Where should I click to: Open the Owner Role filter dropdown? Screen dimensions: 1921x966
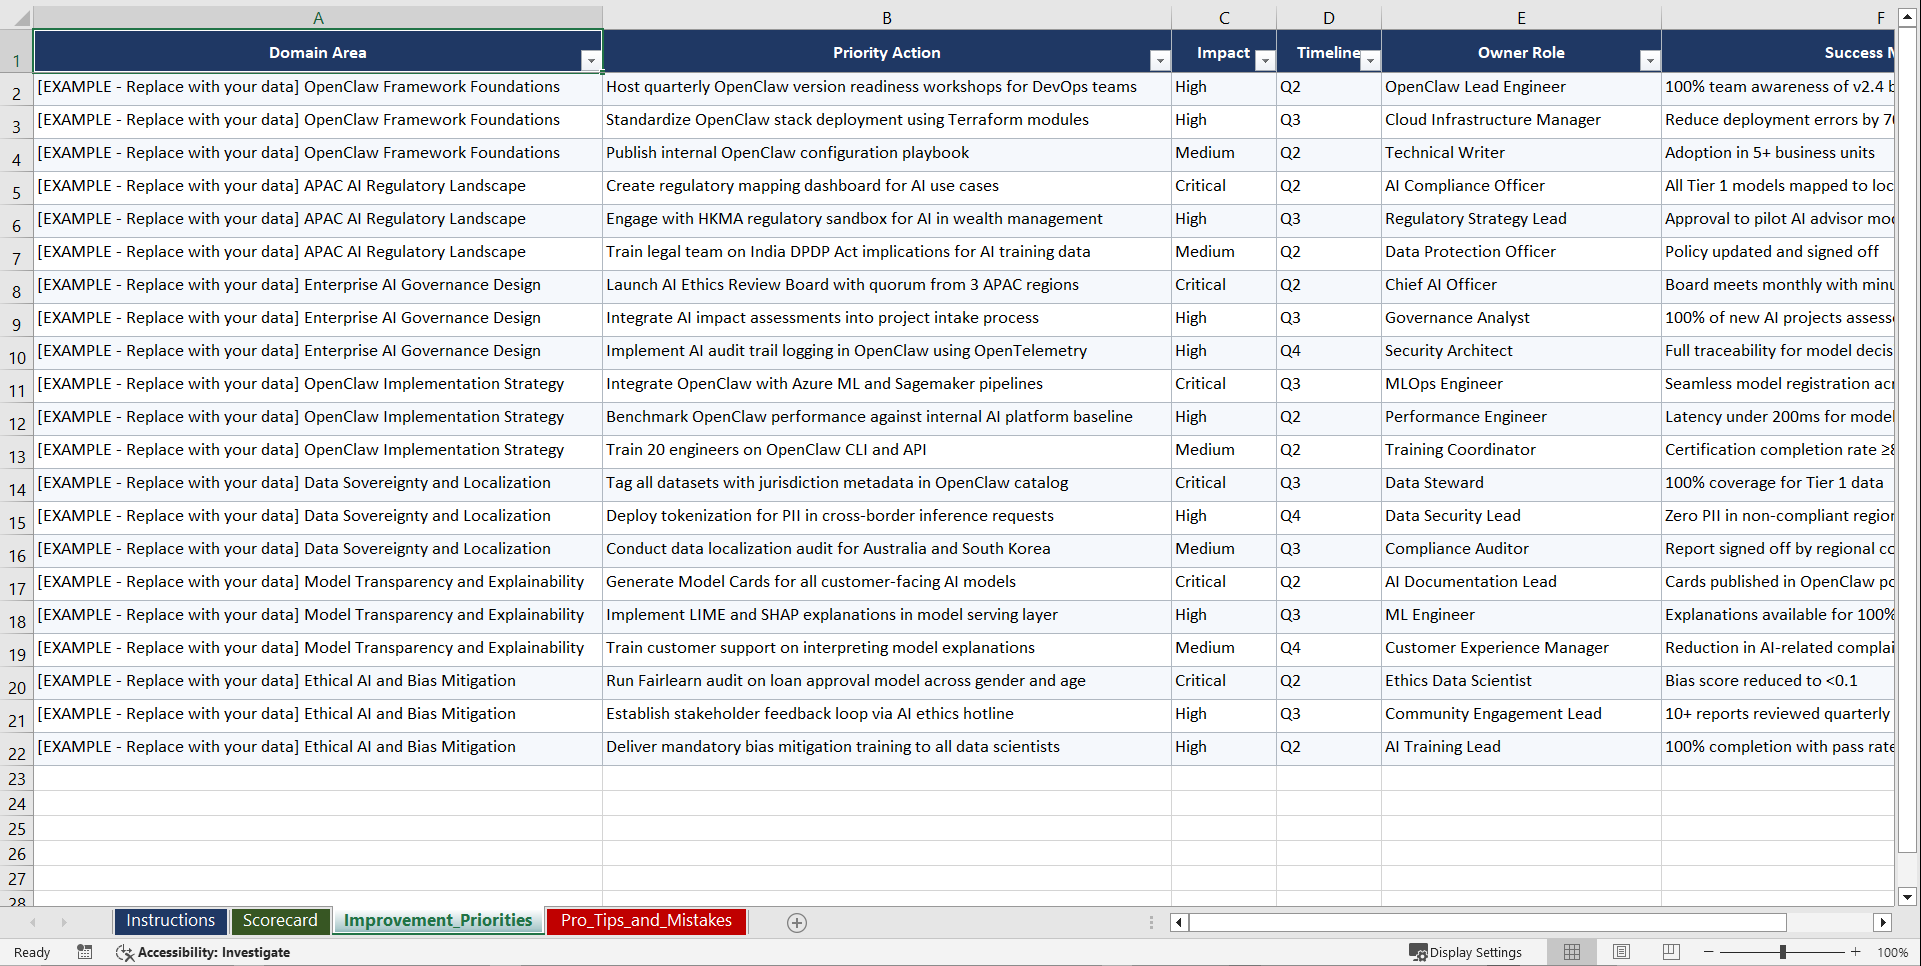coord(1650,60)
